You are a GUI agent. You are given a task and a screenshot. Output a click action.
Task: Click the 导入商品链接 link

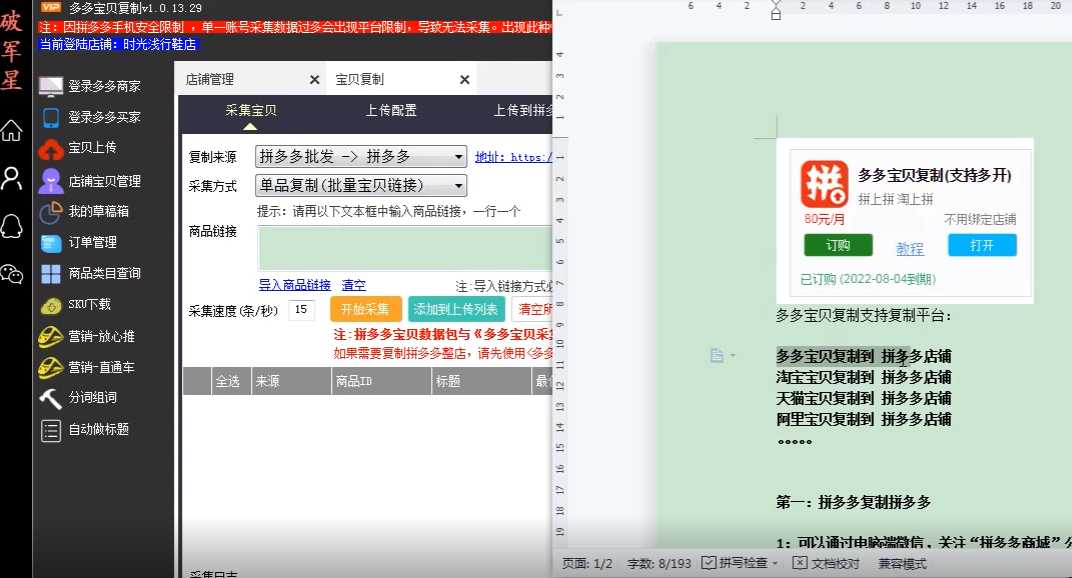tap(295, 285)
